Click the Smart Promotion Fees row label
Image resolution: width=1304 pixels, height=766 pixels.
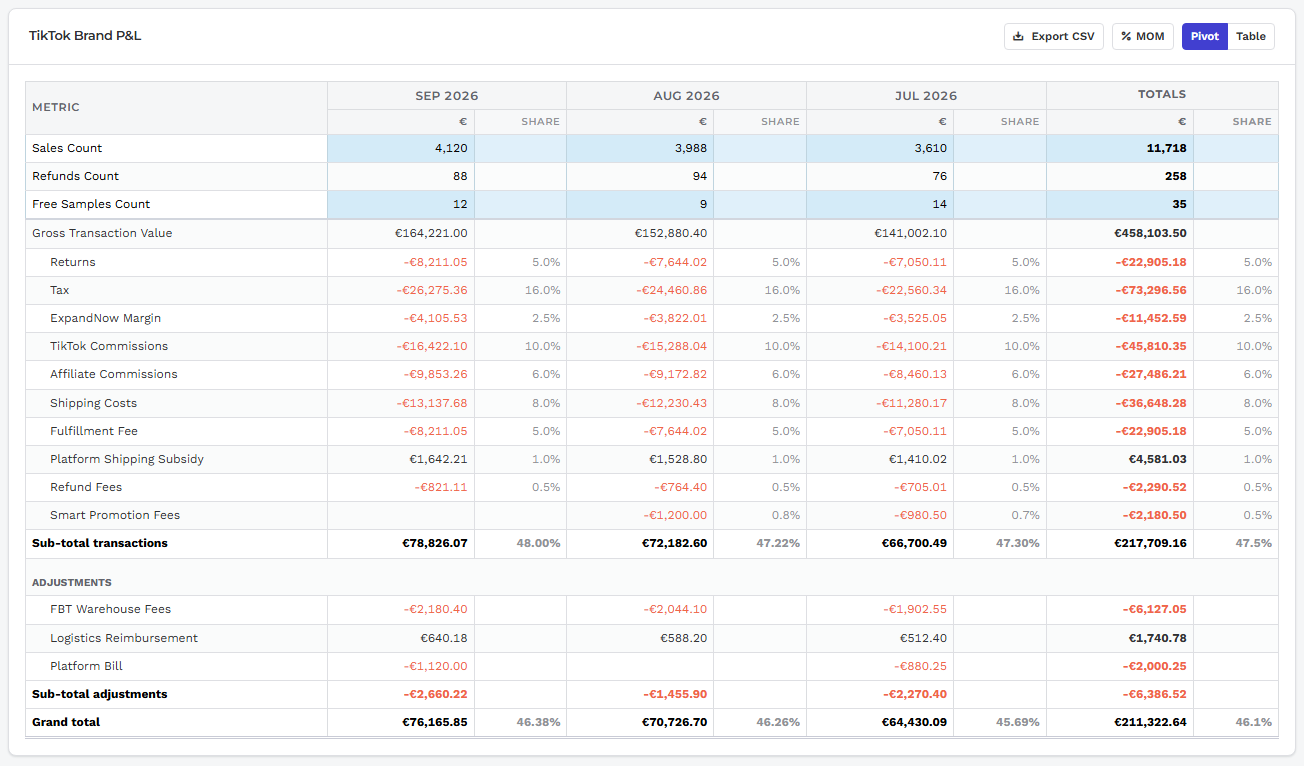(115, 515)
